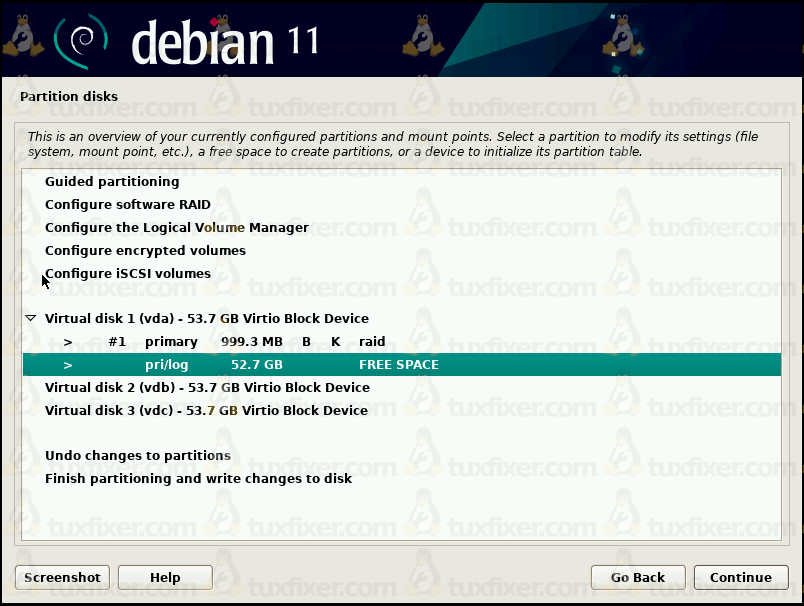Select Virtual disk 3 (vdc) device
Viewport: 804px width, 606px height.
click(x=206, y=411)
